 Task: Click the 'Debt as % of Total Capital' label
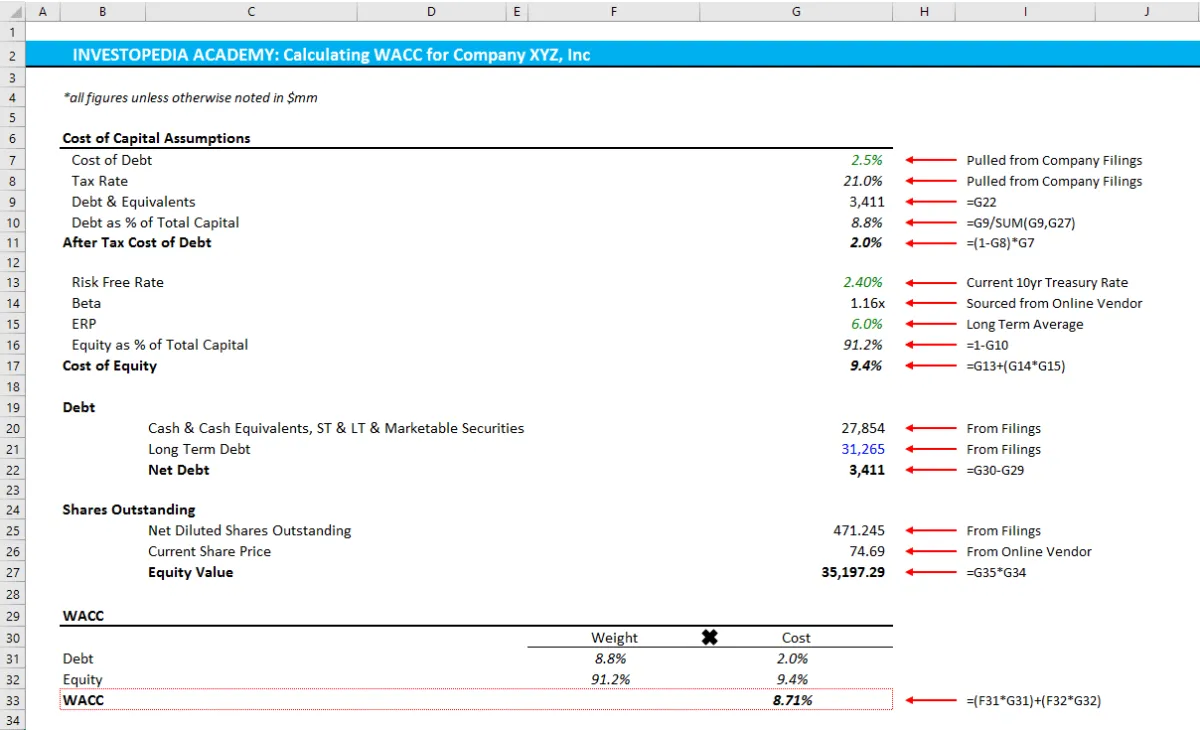coord(156,223)
